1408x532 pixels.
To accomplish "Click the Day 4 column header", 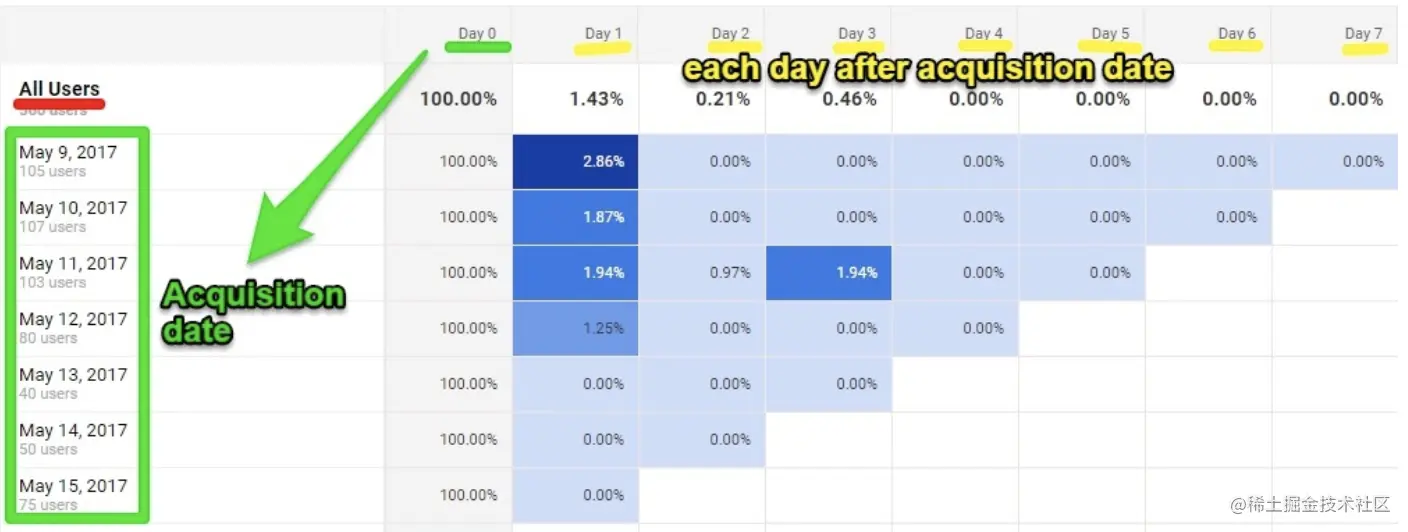I will point(984,33).
